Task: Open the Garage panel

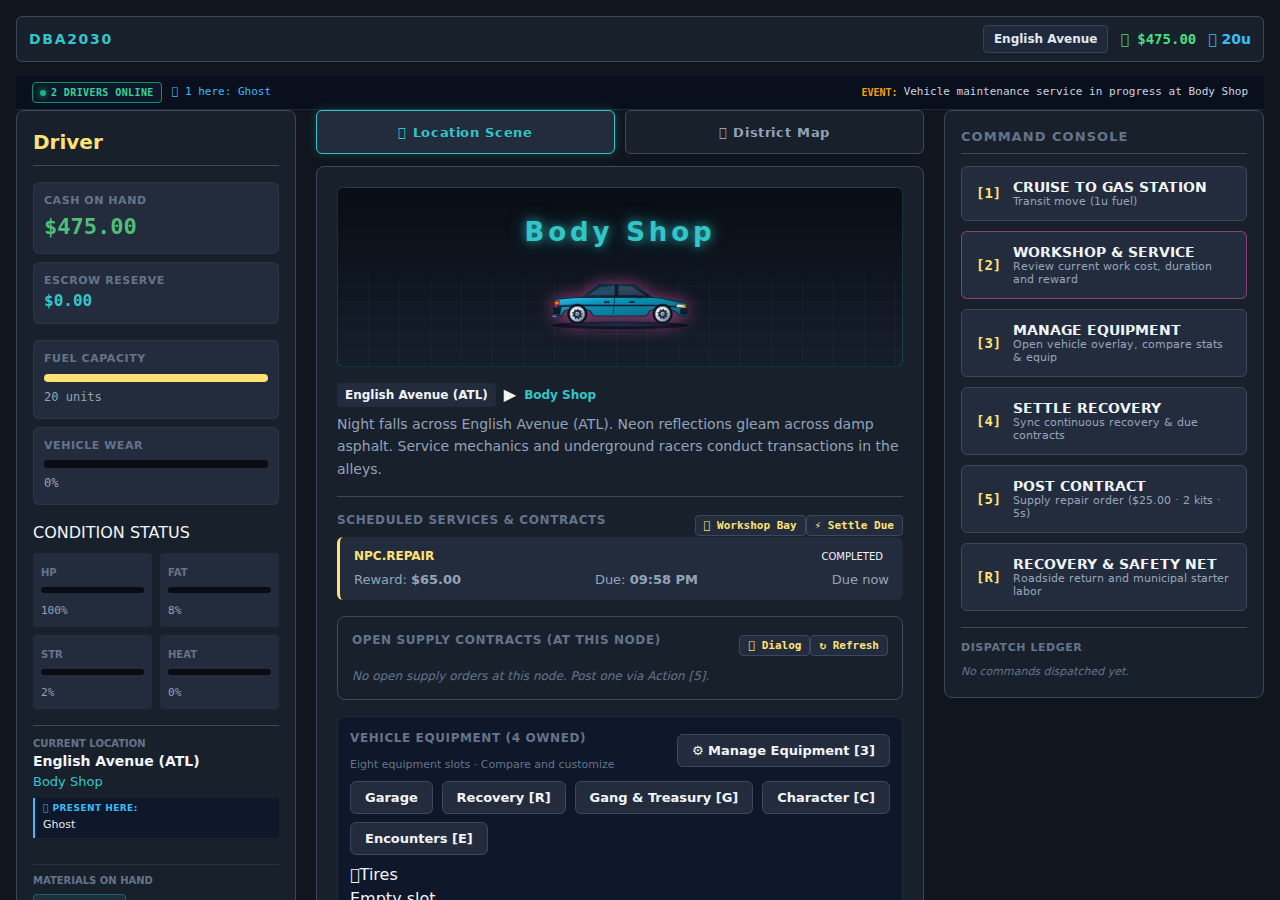Action: click(x=391, y=797)
